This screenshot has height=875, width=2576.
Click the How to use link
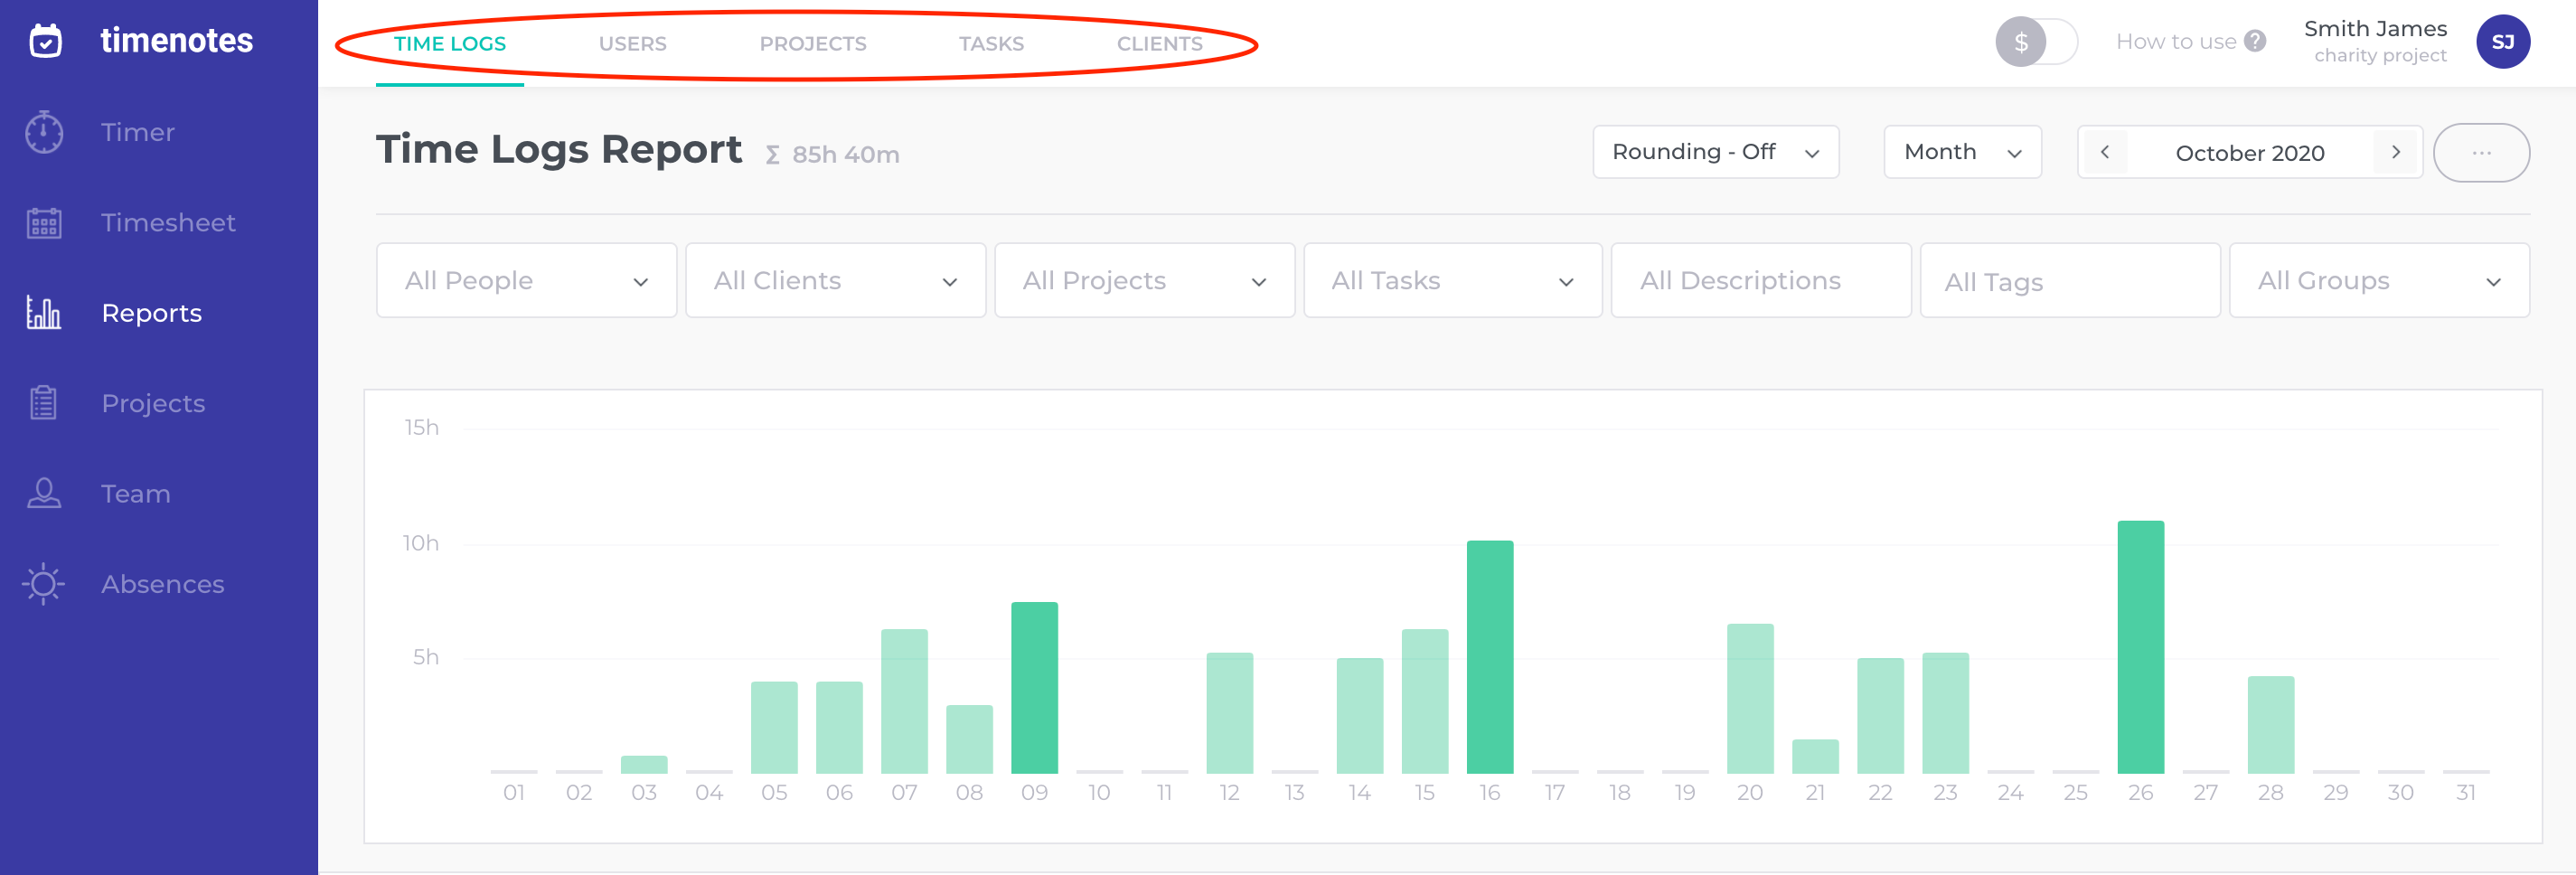point(2176,41)
